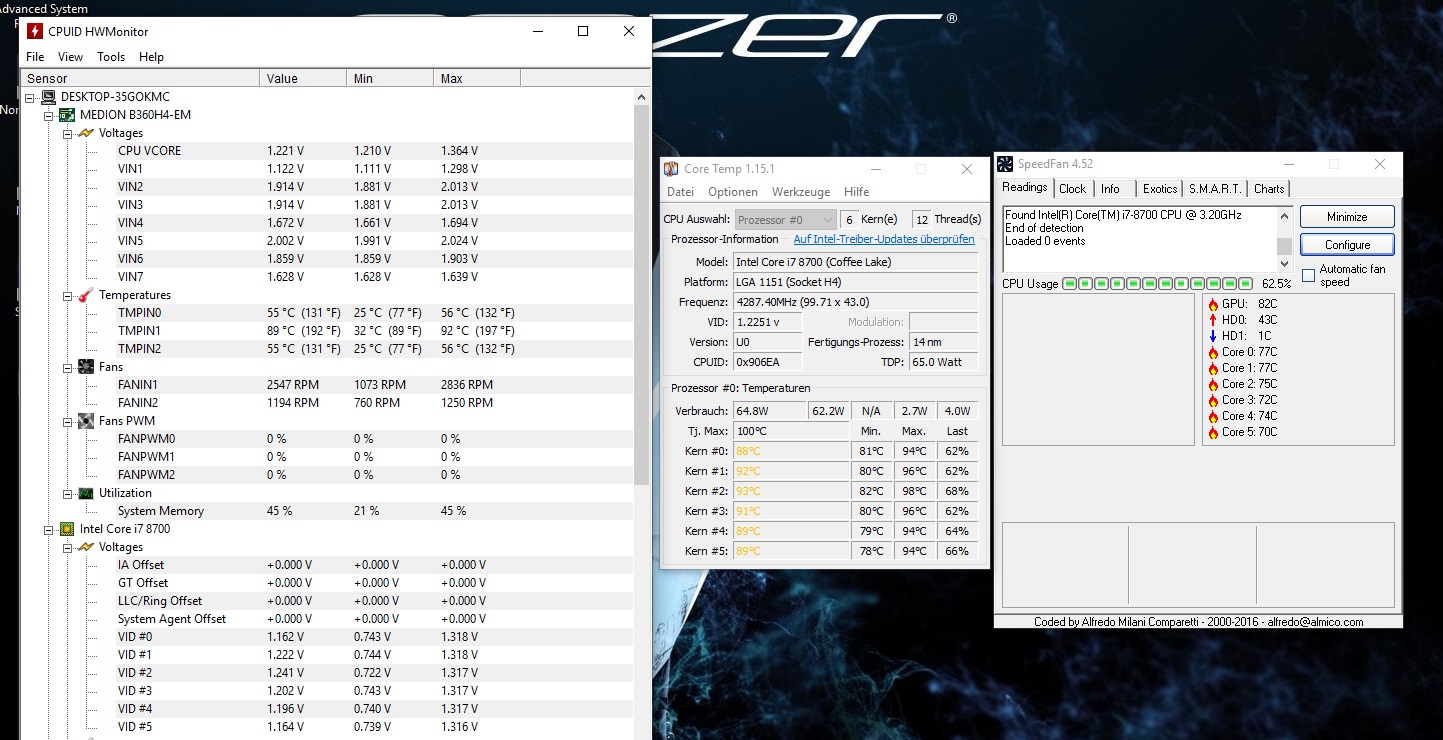Screen dimensions: 1443x740
Task: Click the DESKTOP-35GOKMC computer icon
Action: point(48,97)
